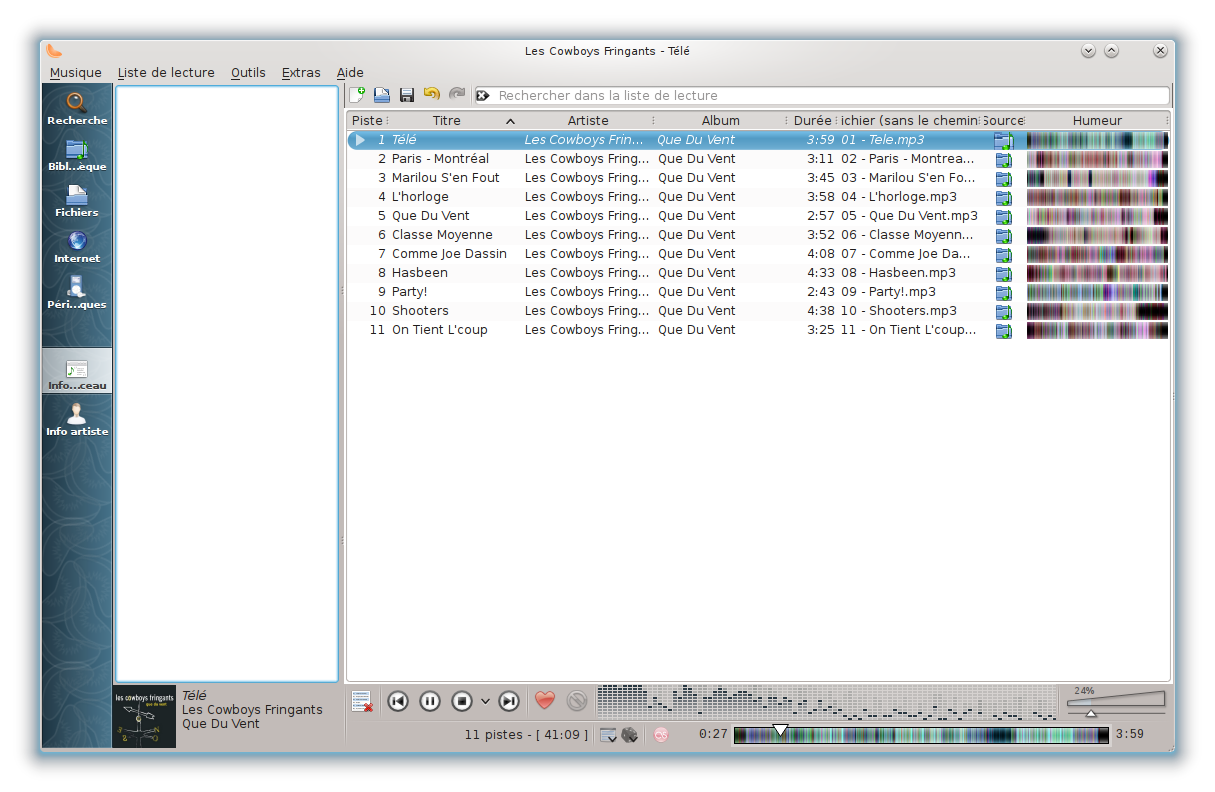
Task: Click the source icon for Hasbeen
Action: (1003, 274)
